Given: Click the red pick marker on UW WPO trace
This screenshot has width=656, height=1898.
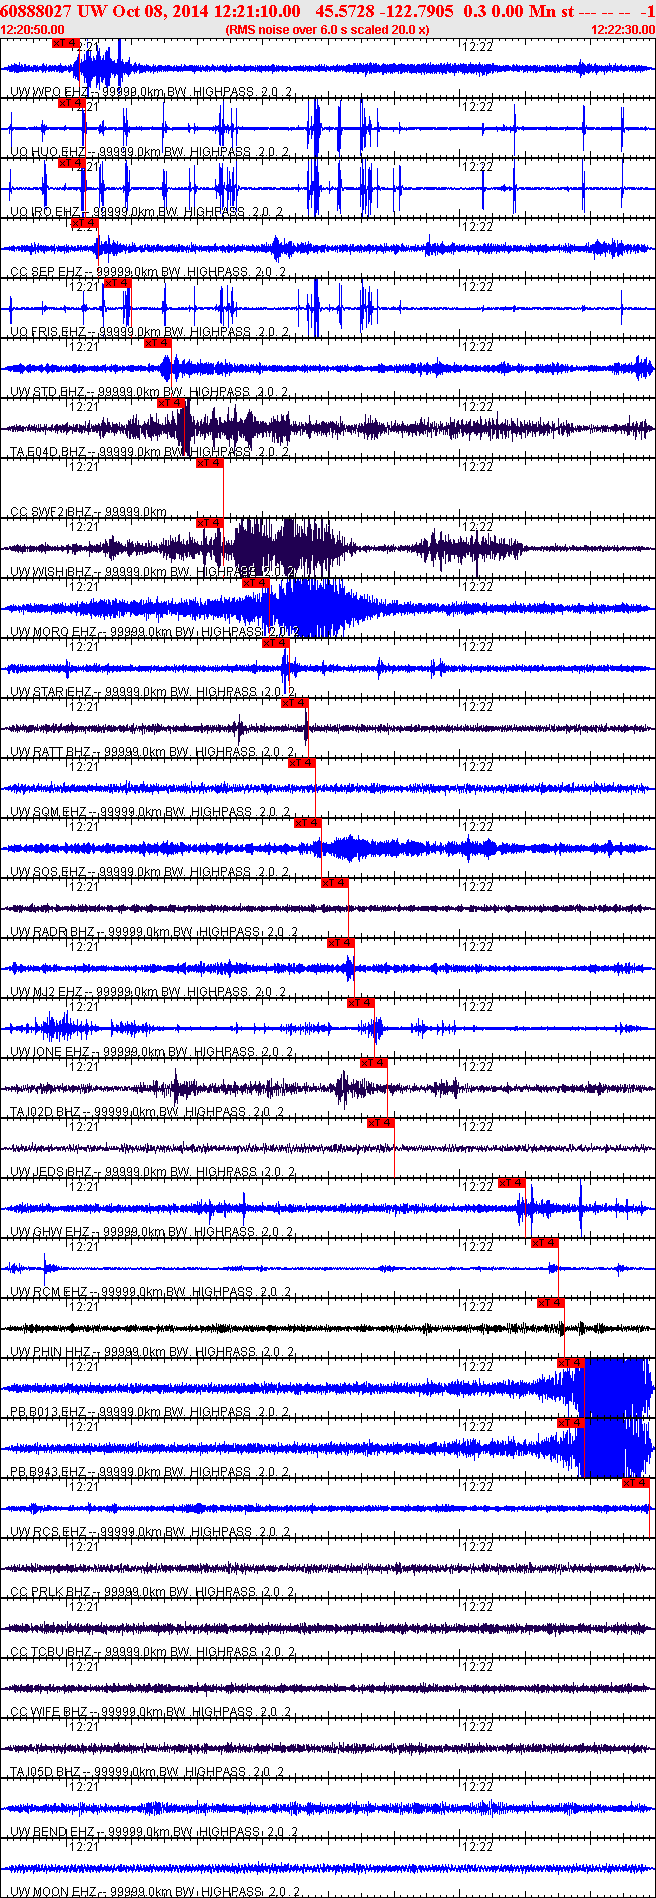Looking at the screenshot, I should click(65, 43).
